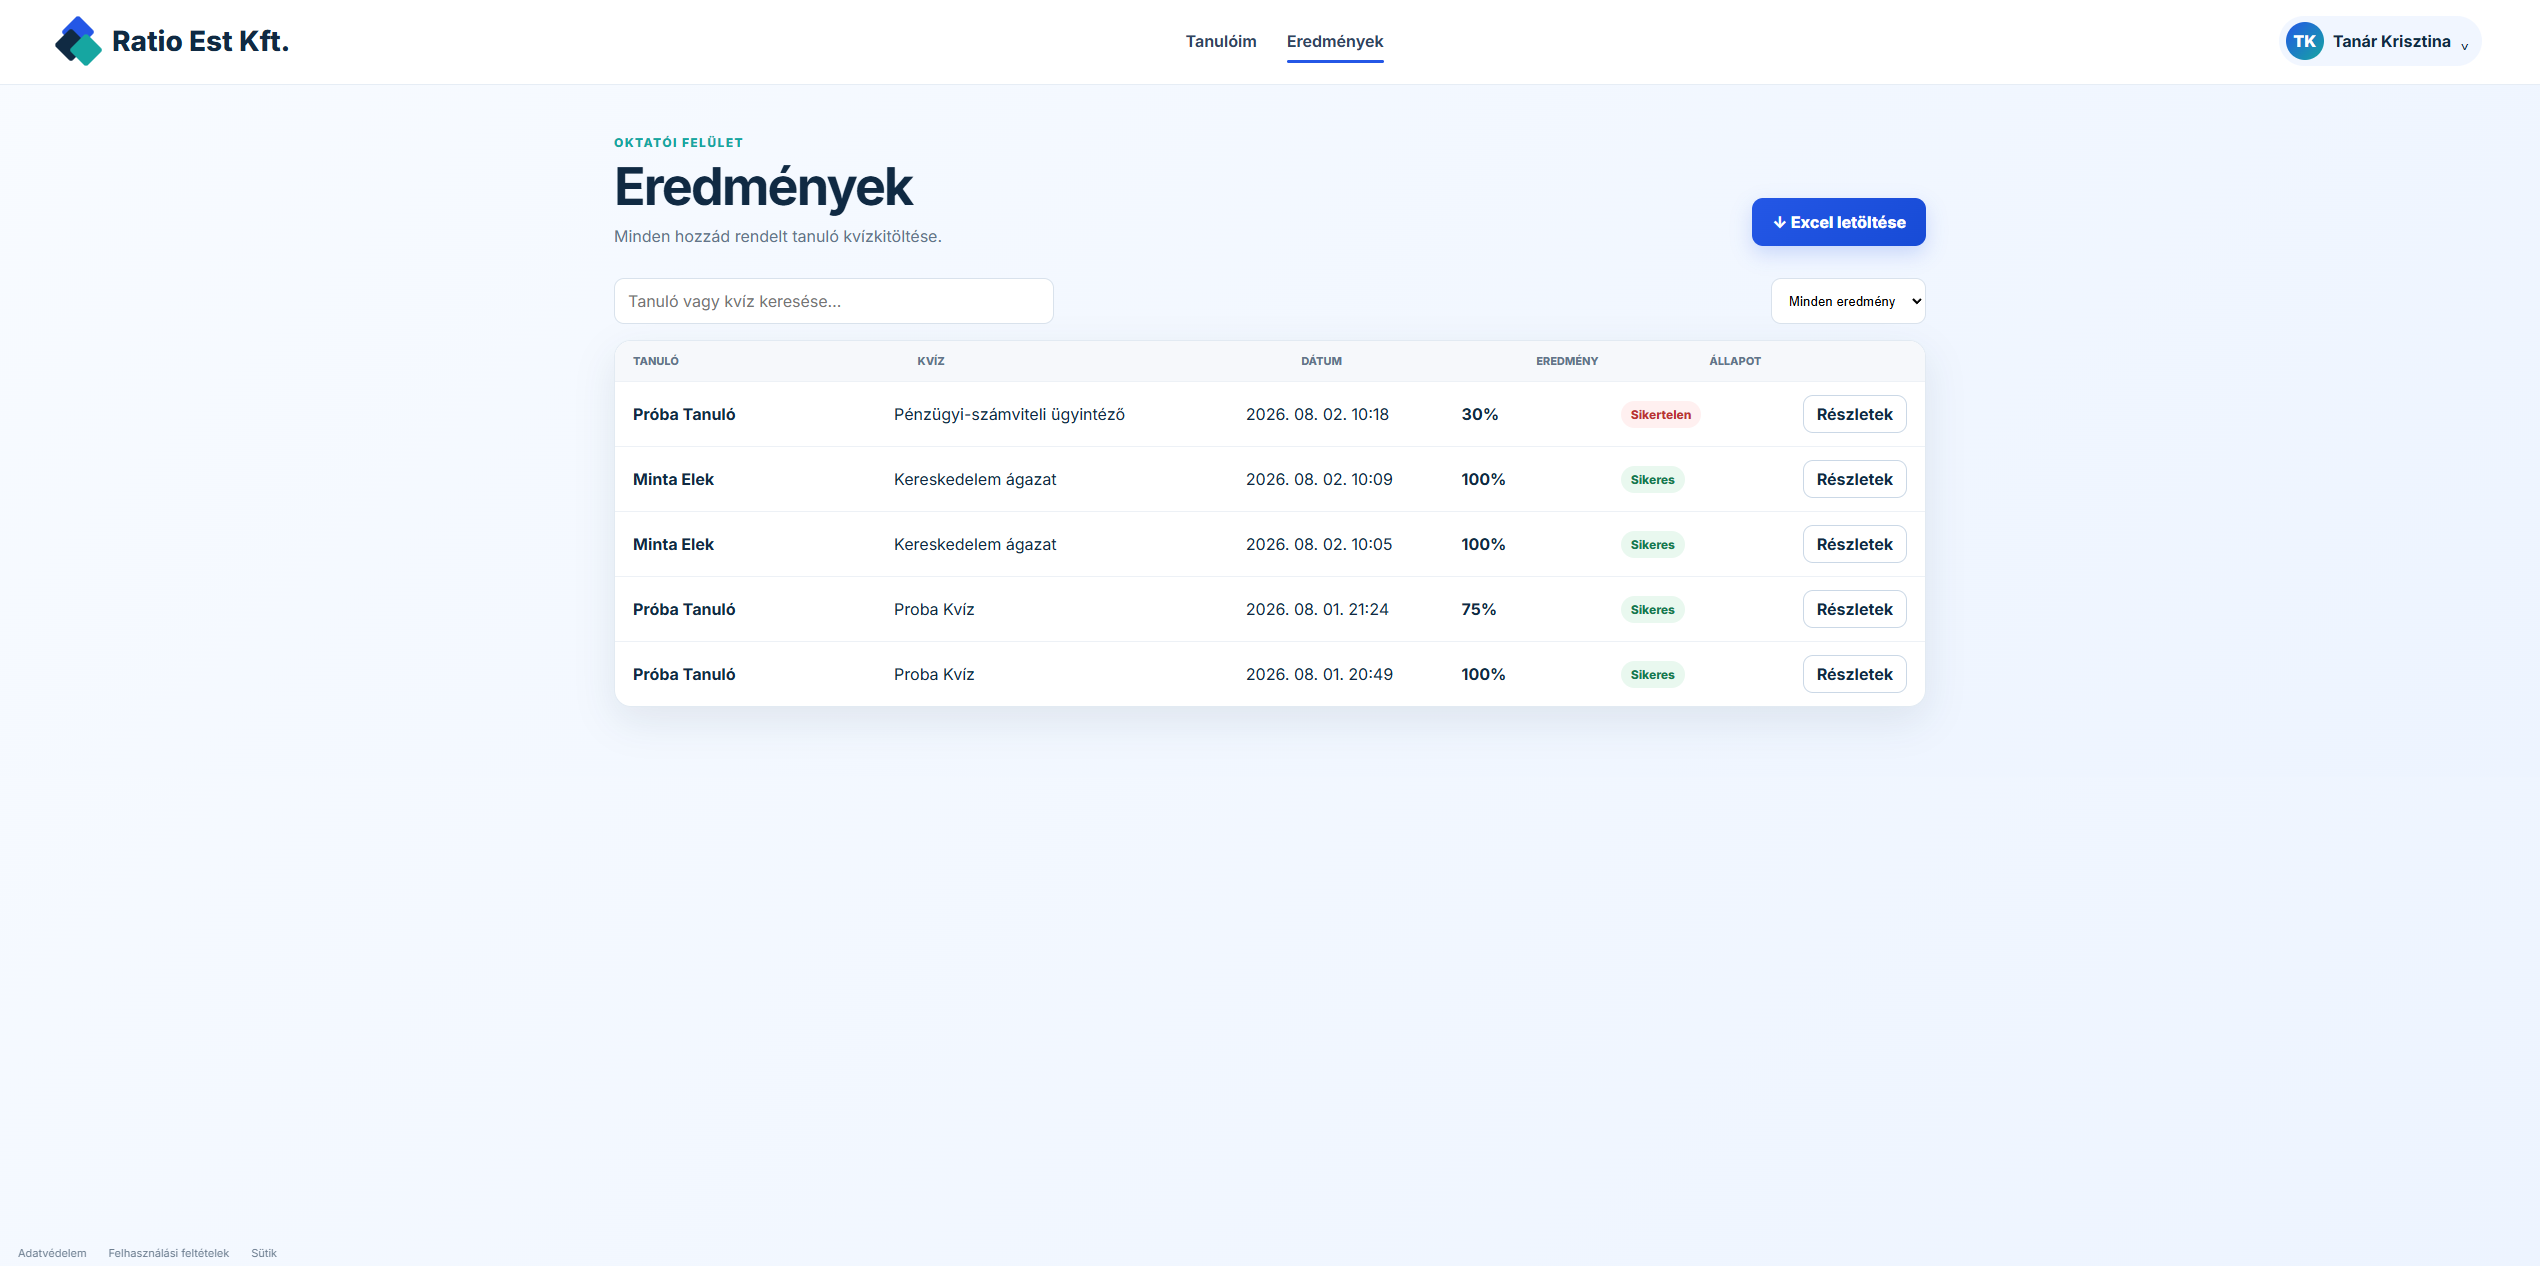Click the 75% result value
Viewport: 2540px width, 1266px height.
pyautogui.click(x=1478, y=609)
